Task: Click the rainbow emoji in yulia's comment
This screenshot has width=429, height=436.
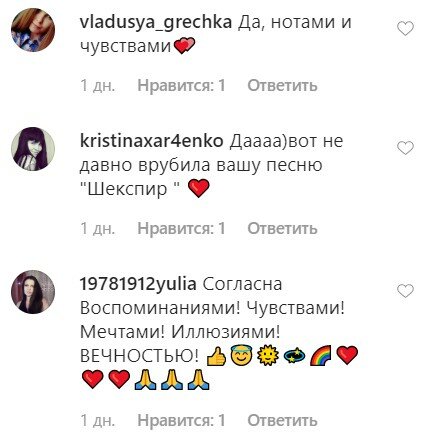Action: 321,356
